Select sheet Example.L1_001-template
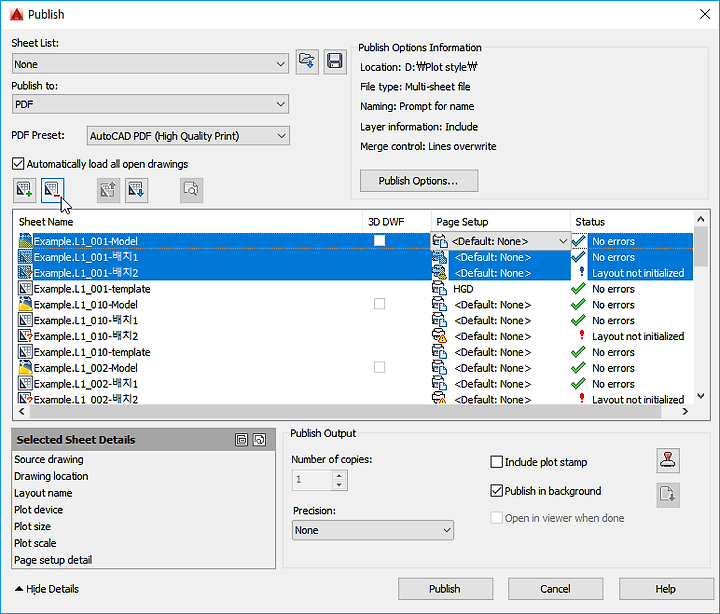Viewport: 720px width, 614px height. click(x=92, y=289)
